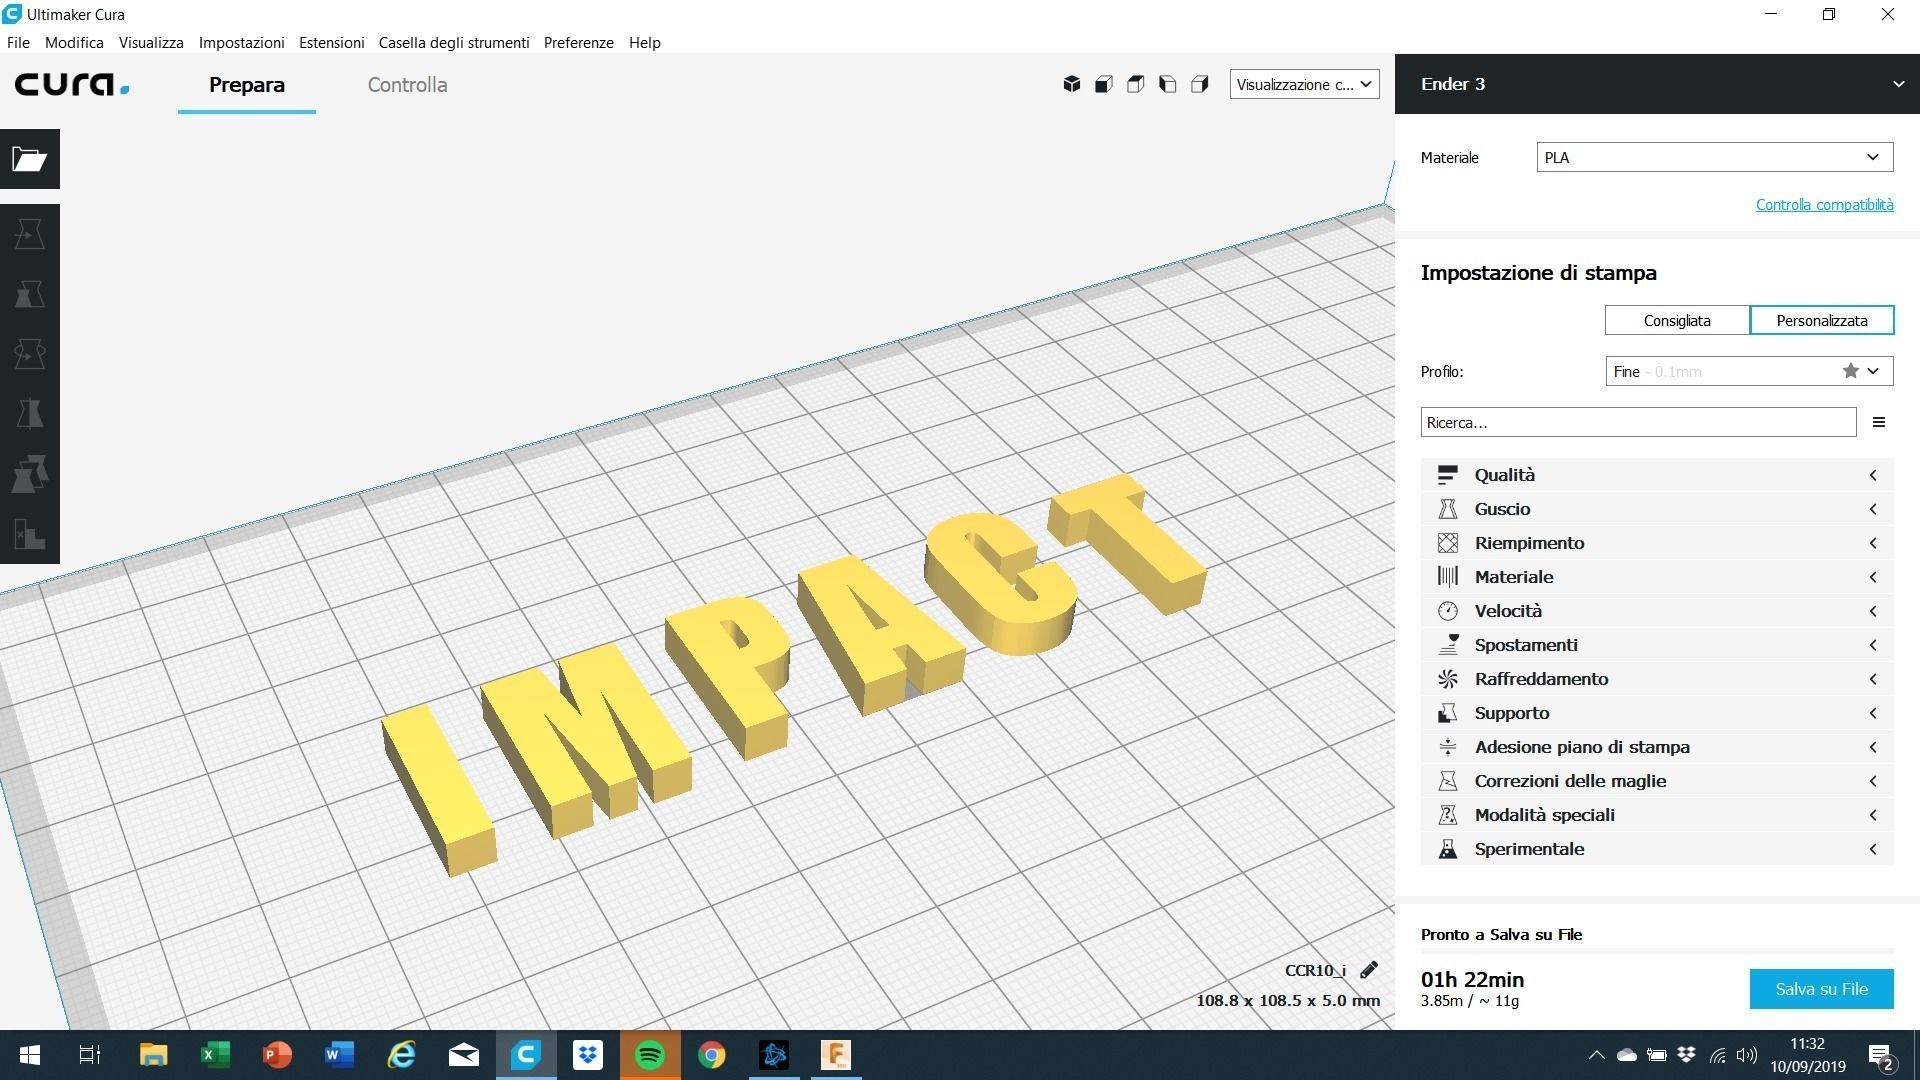This screenshot has height=1080, width=1920.
Task: Open Spotify from the taskbar
Action: pos(650,1055)
